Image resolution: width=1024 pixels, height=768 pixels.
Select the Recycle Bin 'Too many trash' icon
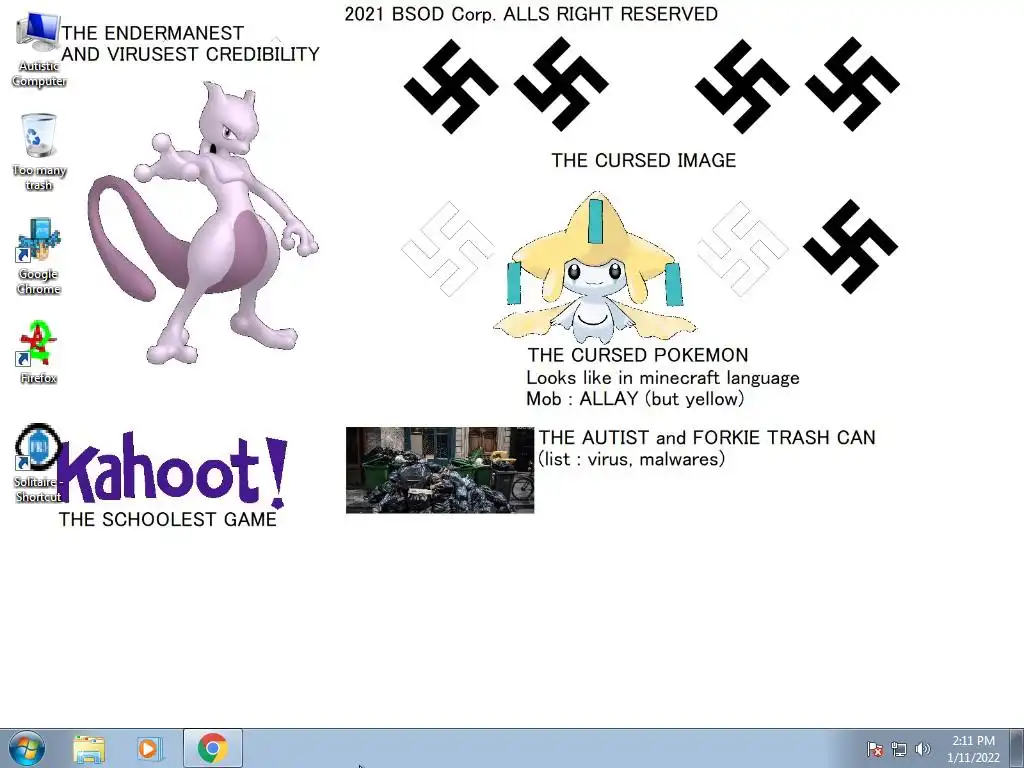tap(39, 152)
